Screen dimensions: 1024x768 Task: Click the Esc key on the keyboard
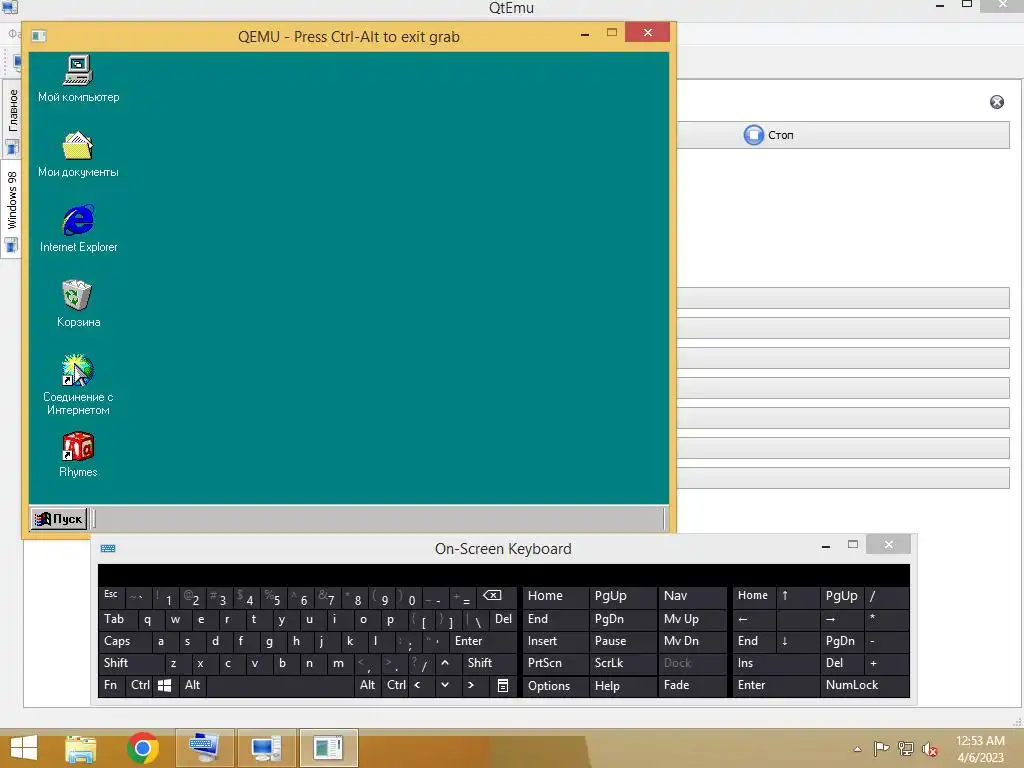click(x=112, y=596)
